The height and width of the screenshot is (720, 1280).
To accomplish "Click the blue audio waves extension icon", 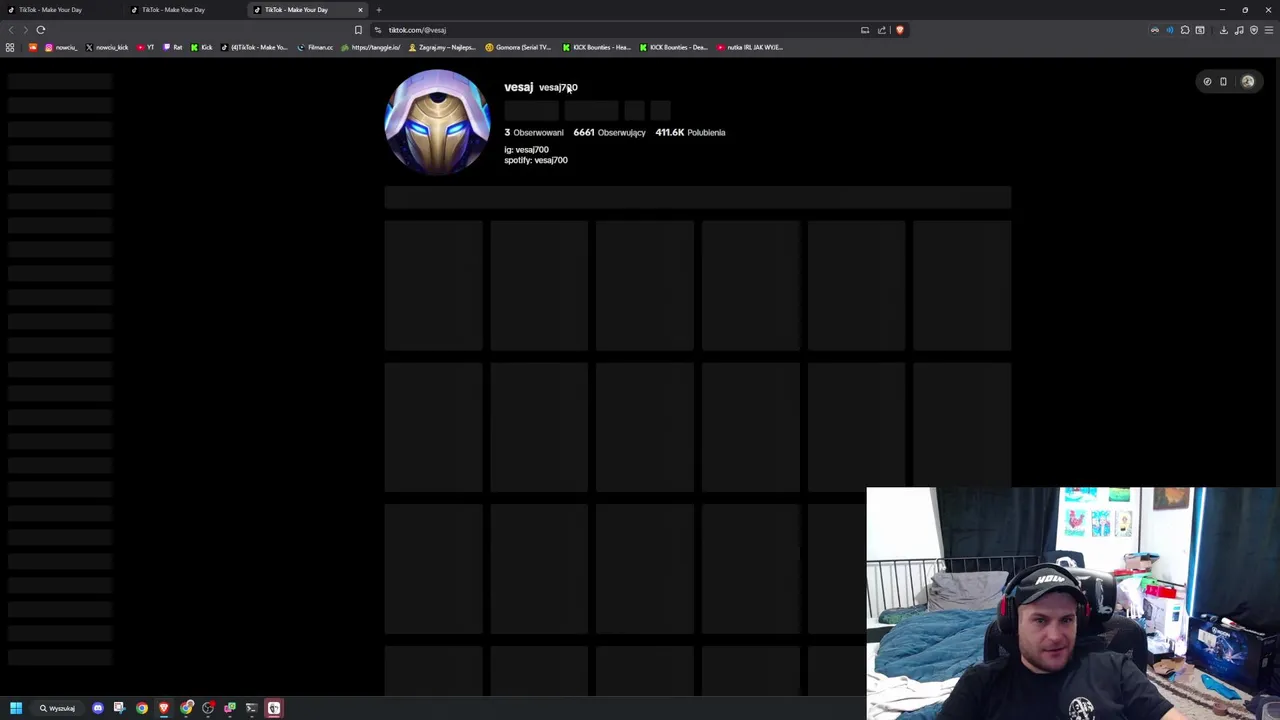I will pyautogui.click(x=1170, y=30).
